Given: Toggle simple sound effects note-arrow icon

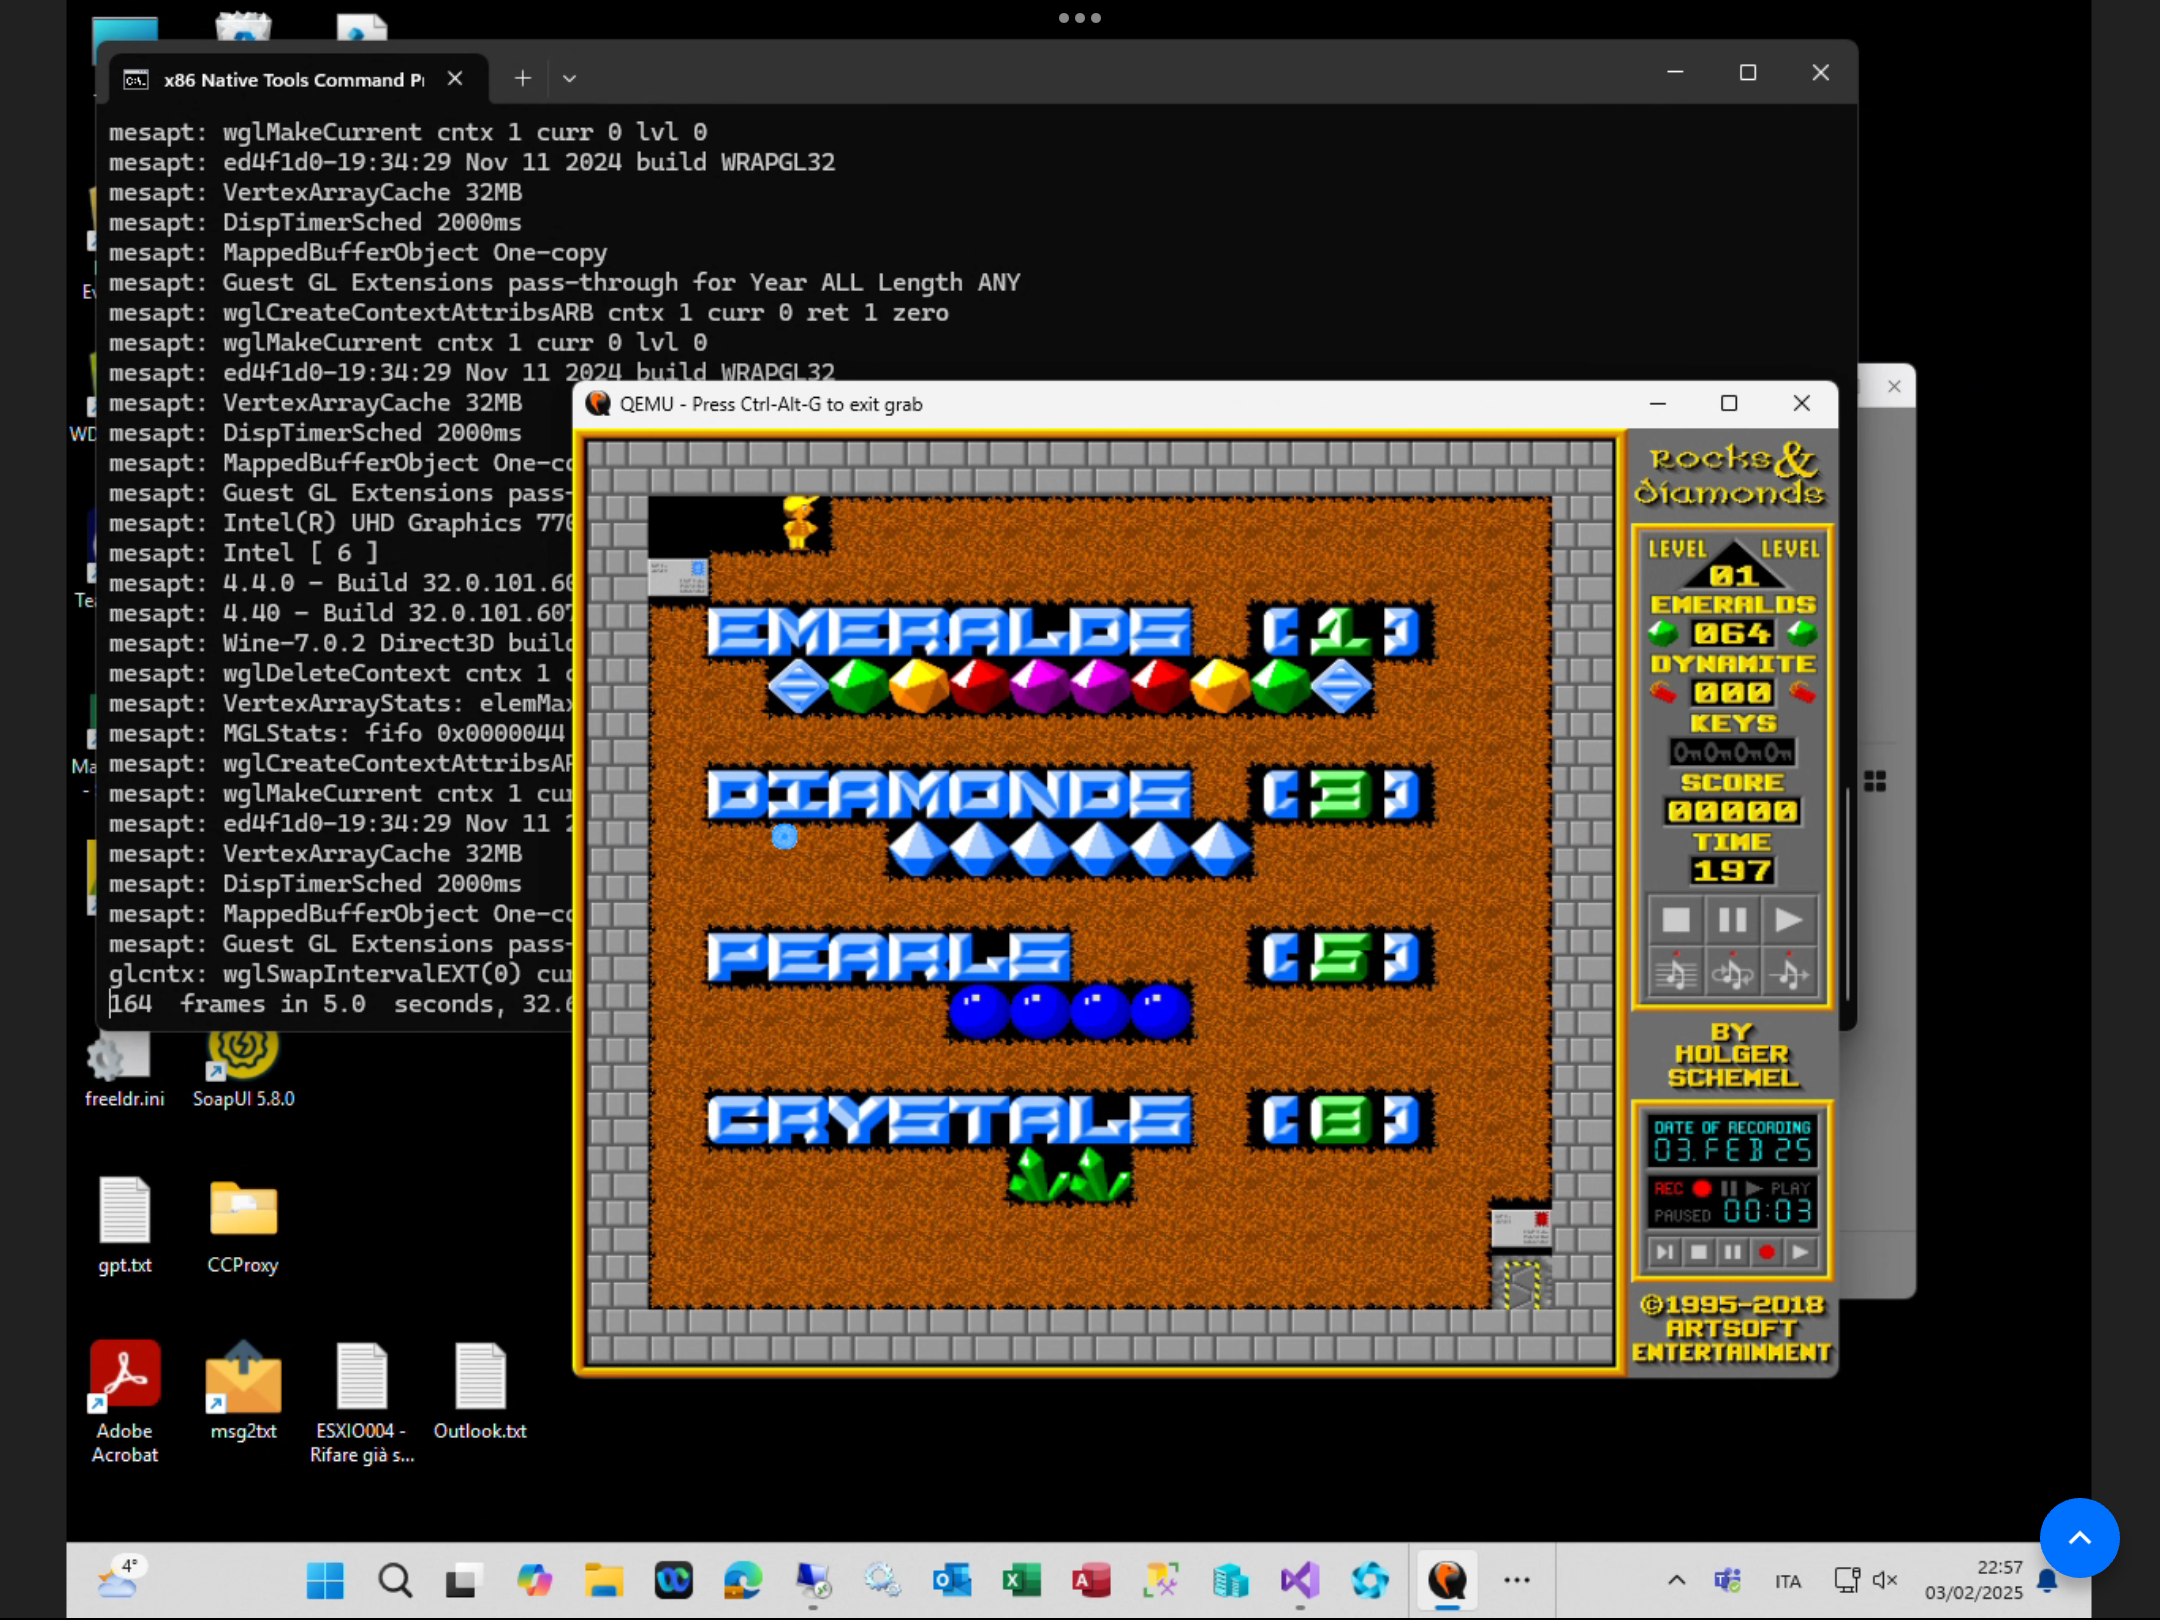Looking at the screenshot, I should (x=1788, y=971).
